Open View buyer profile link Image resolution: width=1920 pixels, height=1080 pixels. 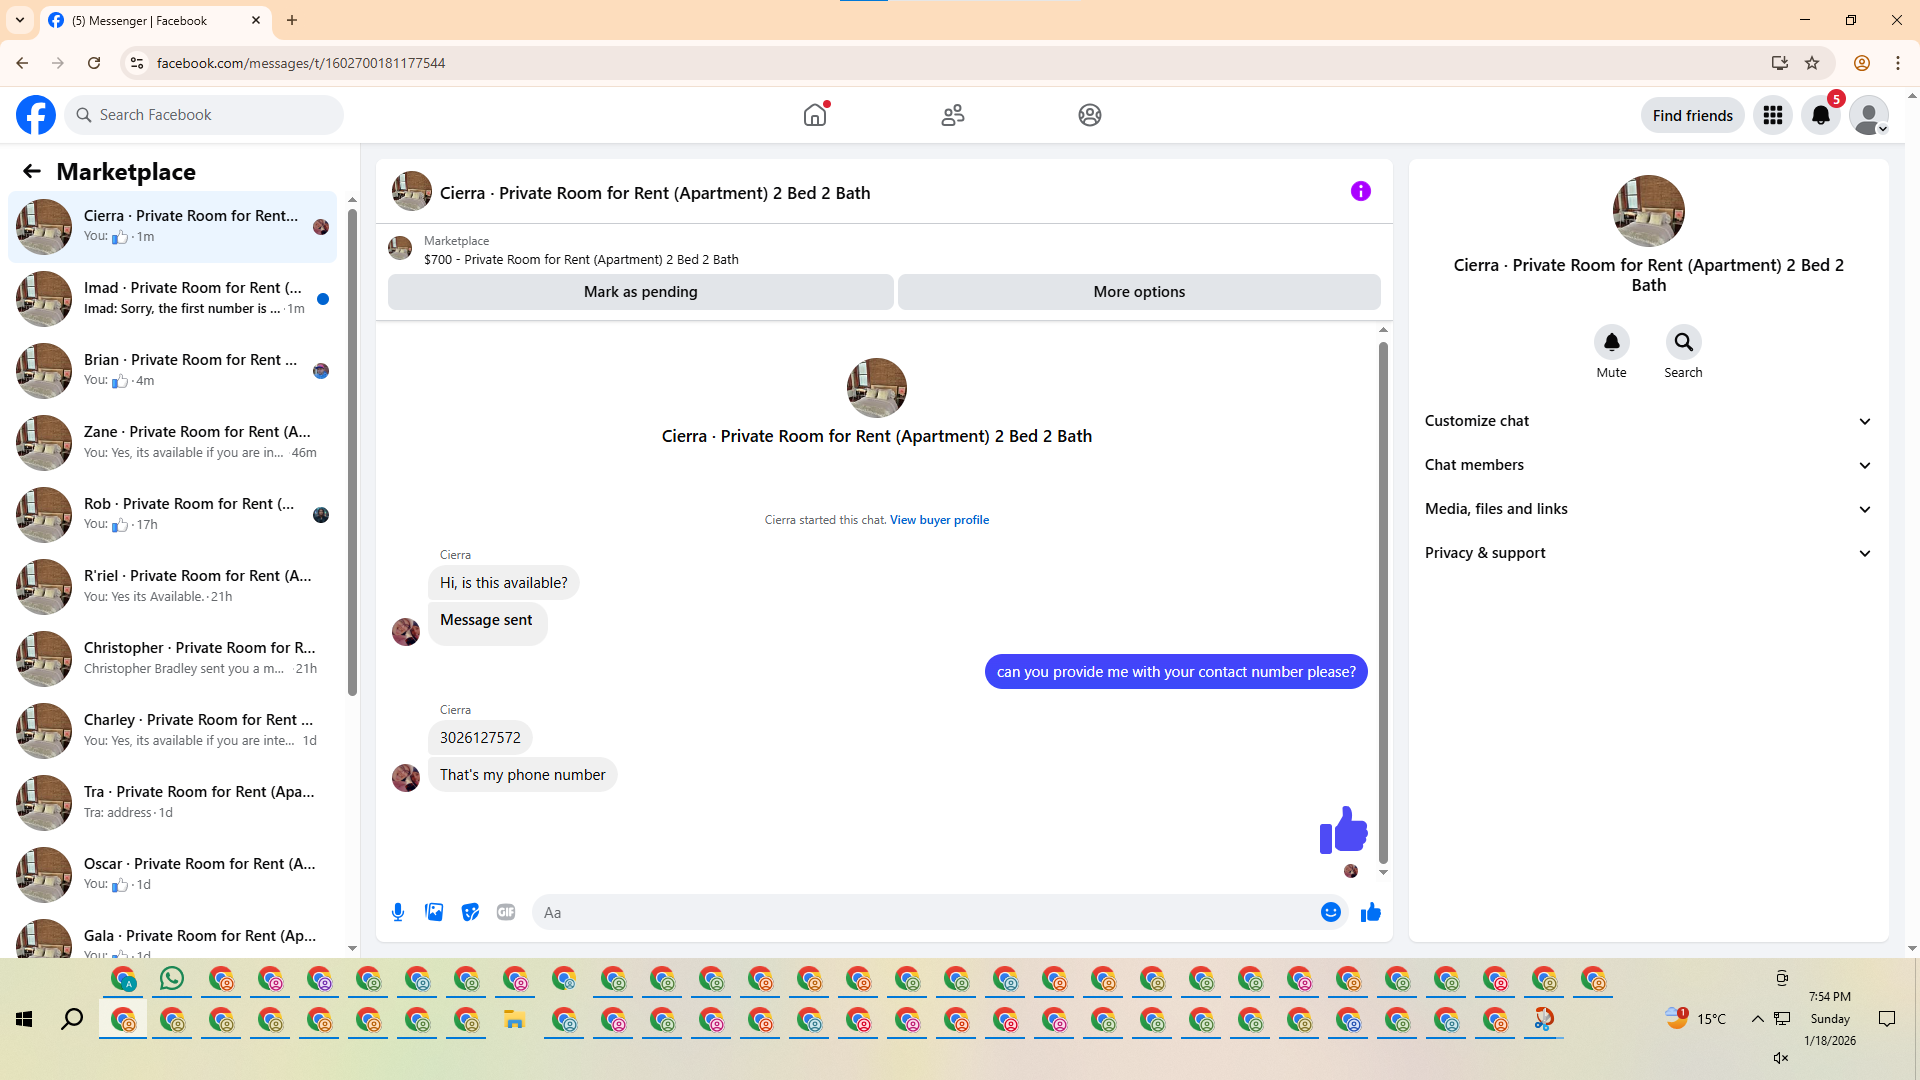[x=939, y=520]
